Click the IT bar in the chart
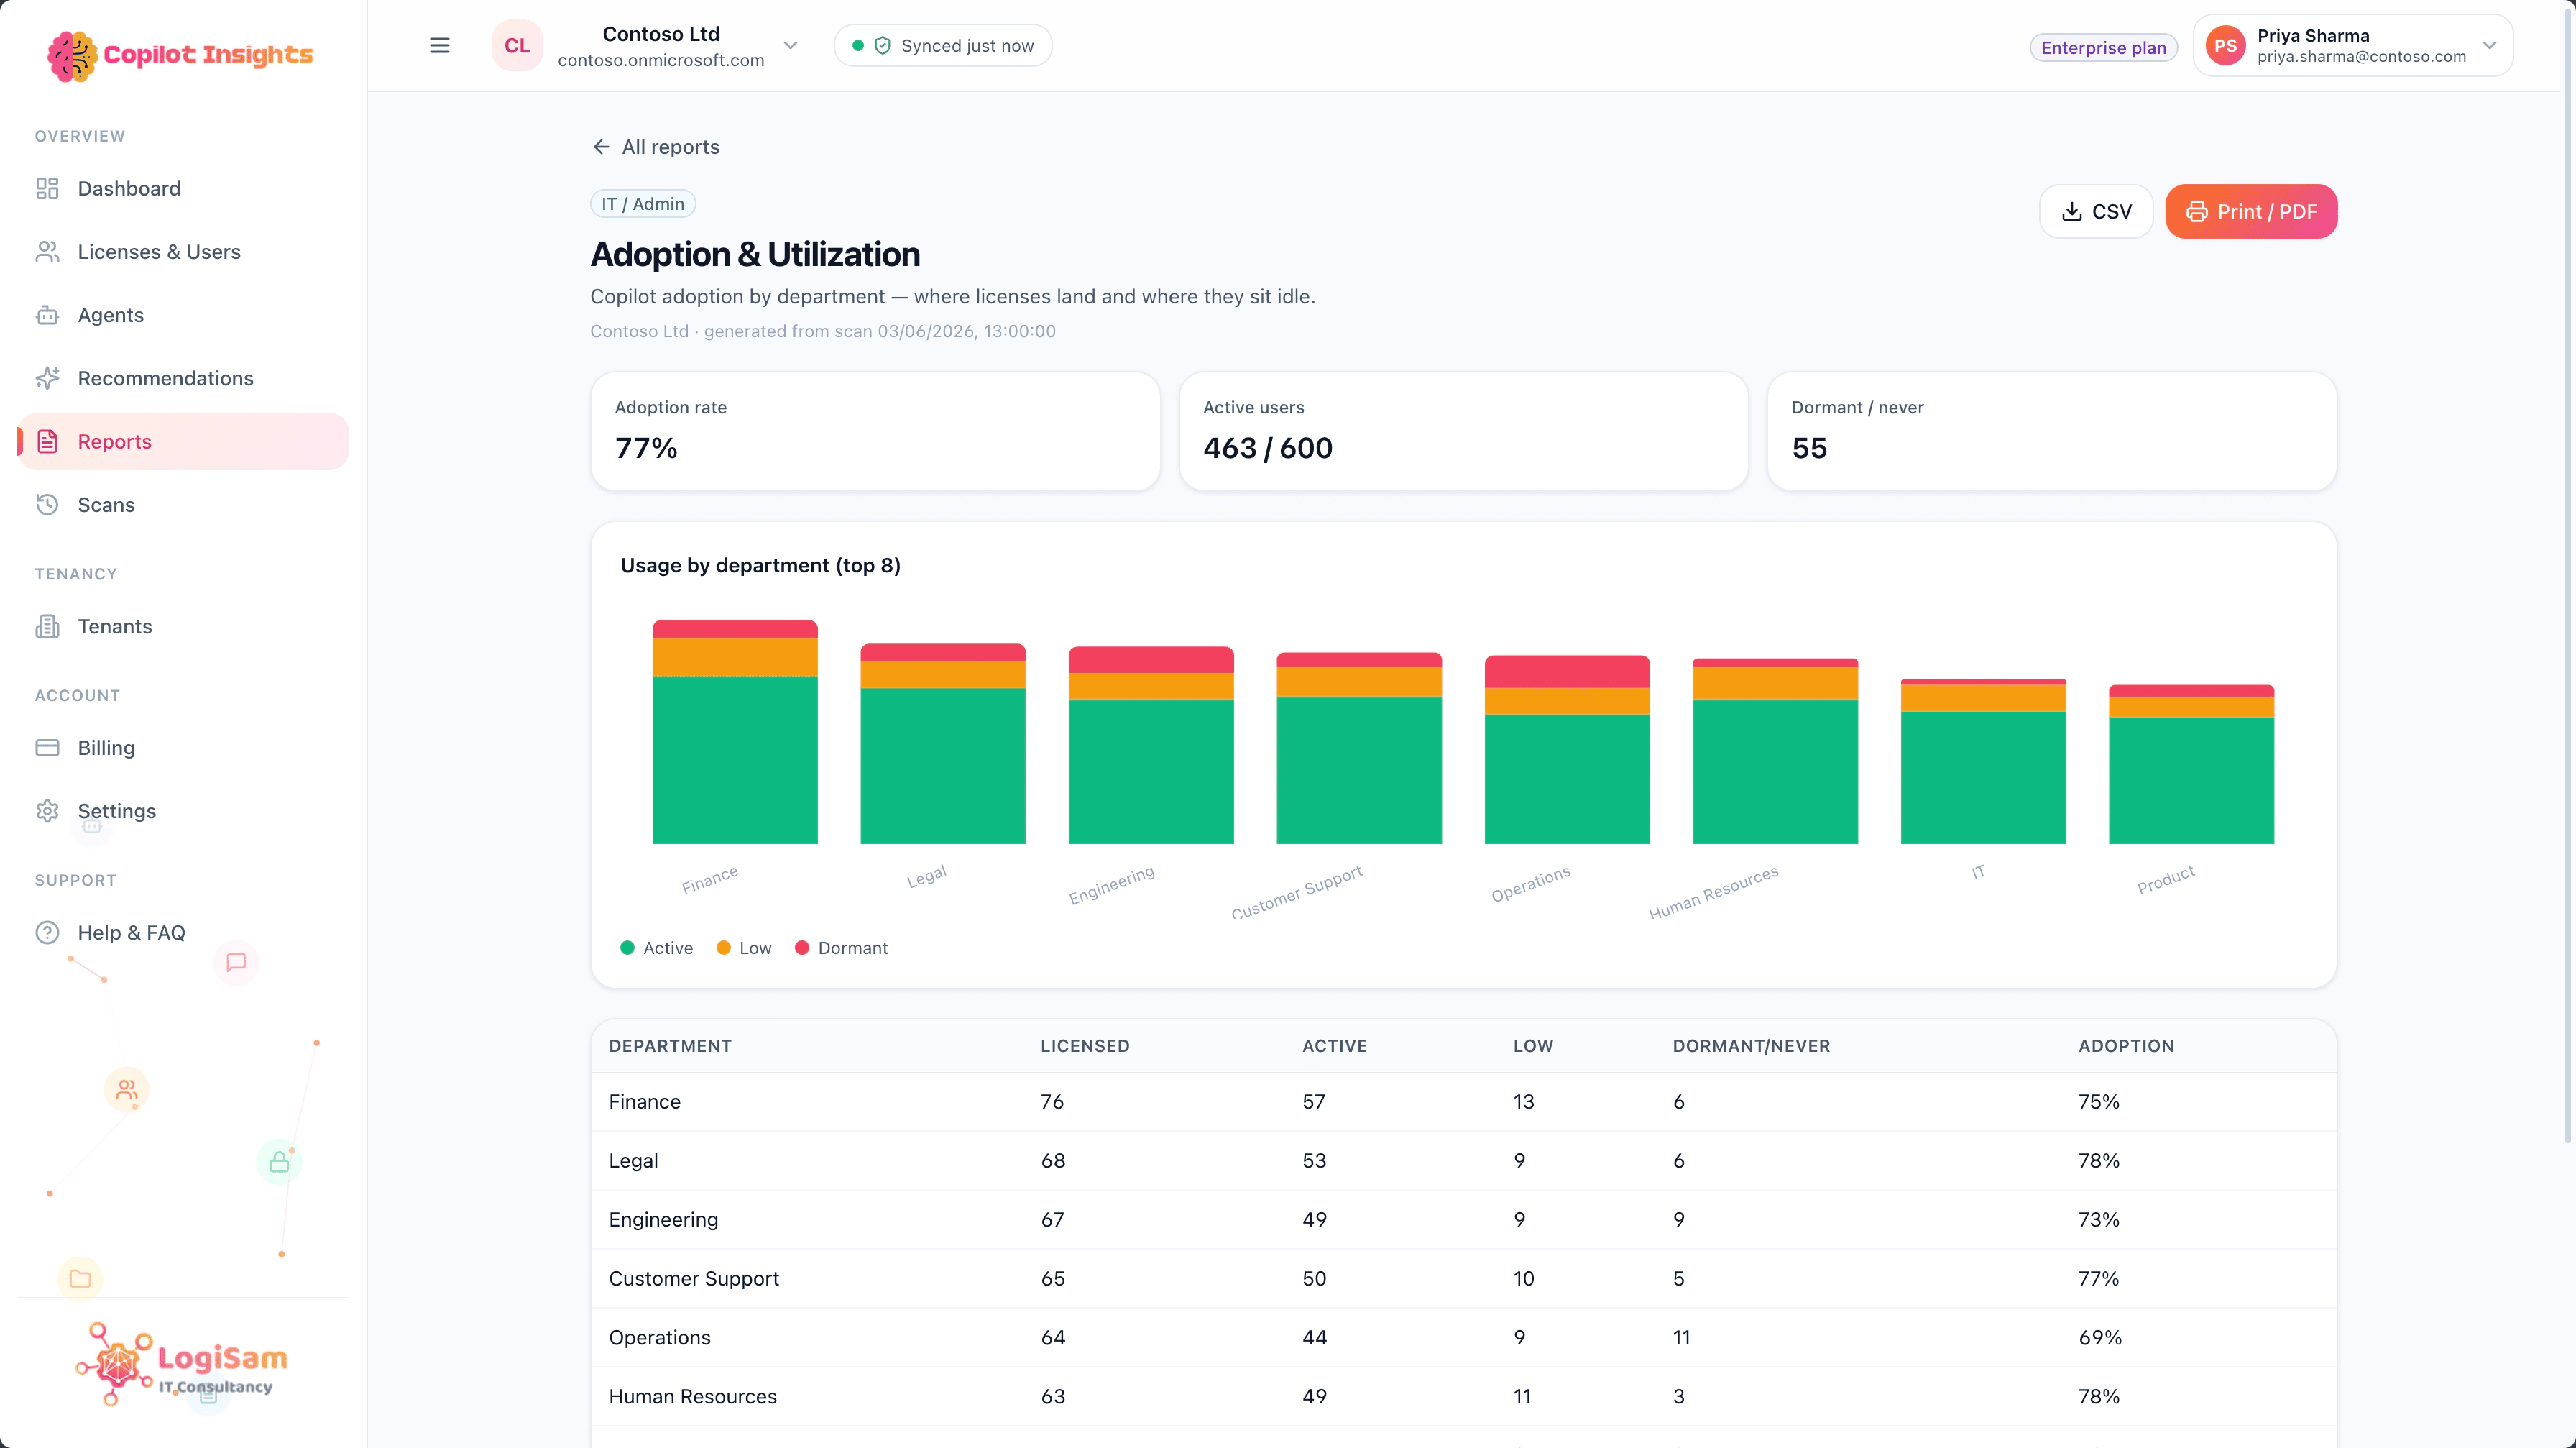The image size is (2576, 1448). [1983, 761]
